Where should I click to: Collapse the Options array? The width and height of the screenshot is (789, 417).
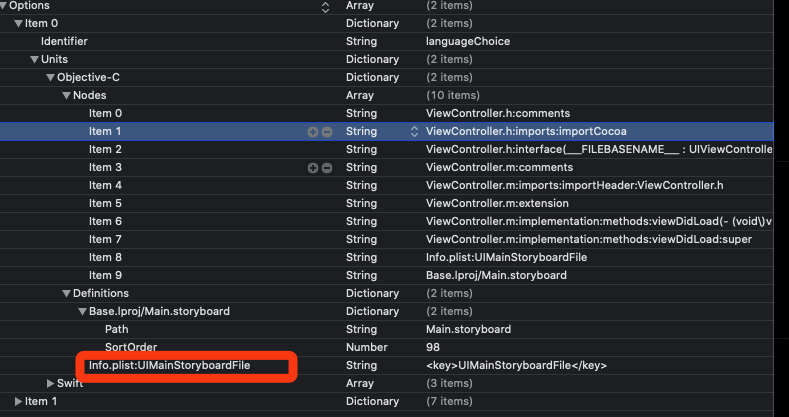4,6
